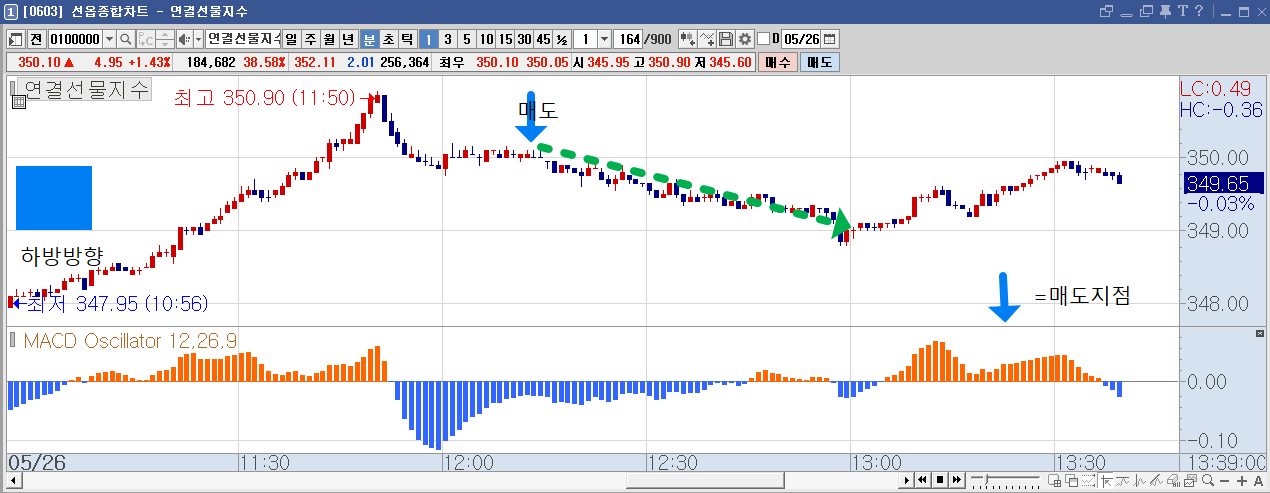The image size is (1270, 493).
Task: Switch to the 일 (daily) period tab
Action: point(291,39)
